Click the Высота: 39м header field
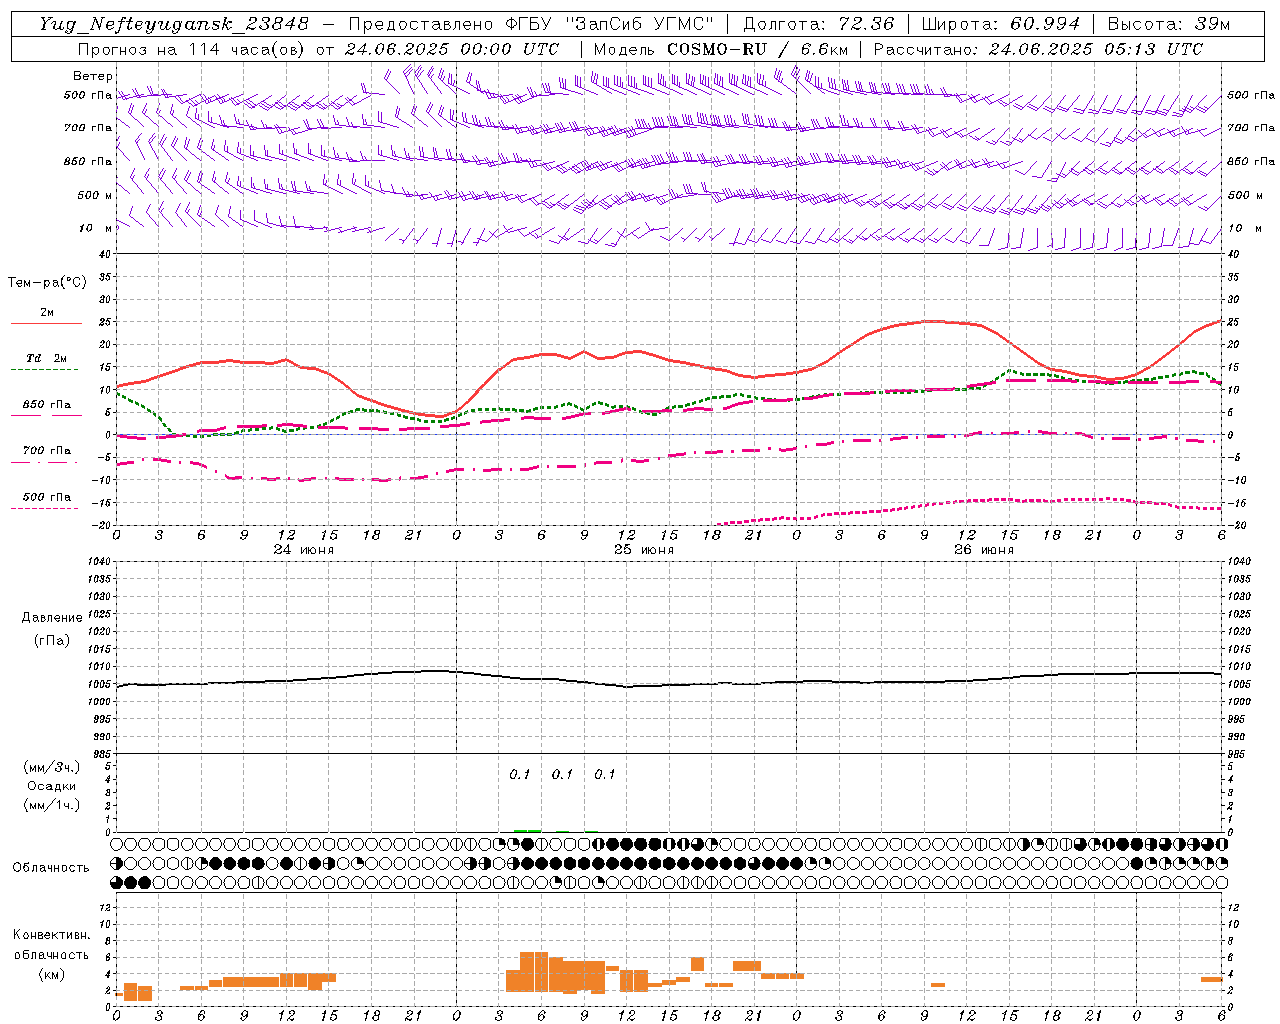 click(x=1169, y=24)
